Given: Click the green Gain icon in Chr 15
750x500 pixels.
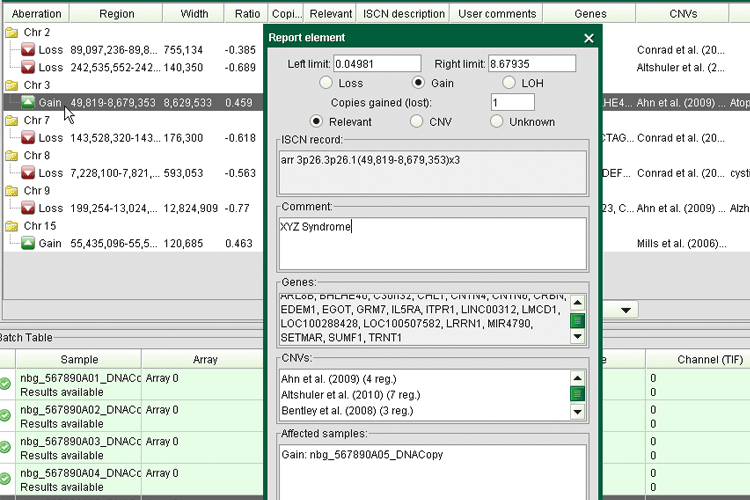Looking at the screenshot, I should pyautogui.click(x=27, y=242).
